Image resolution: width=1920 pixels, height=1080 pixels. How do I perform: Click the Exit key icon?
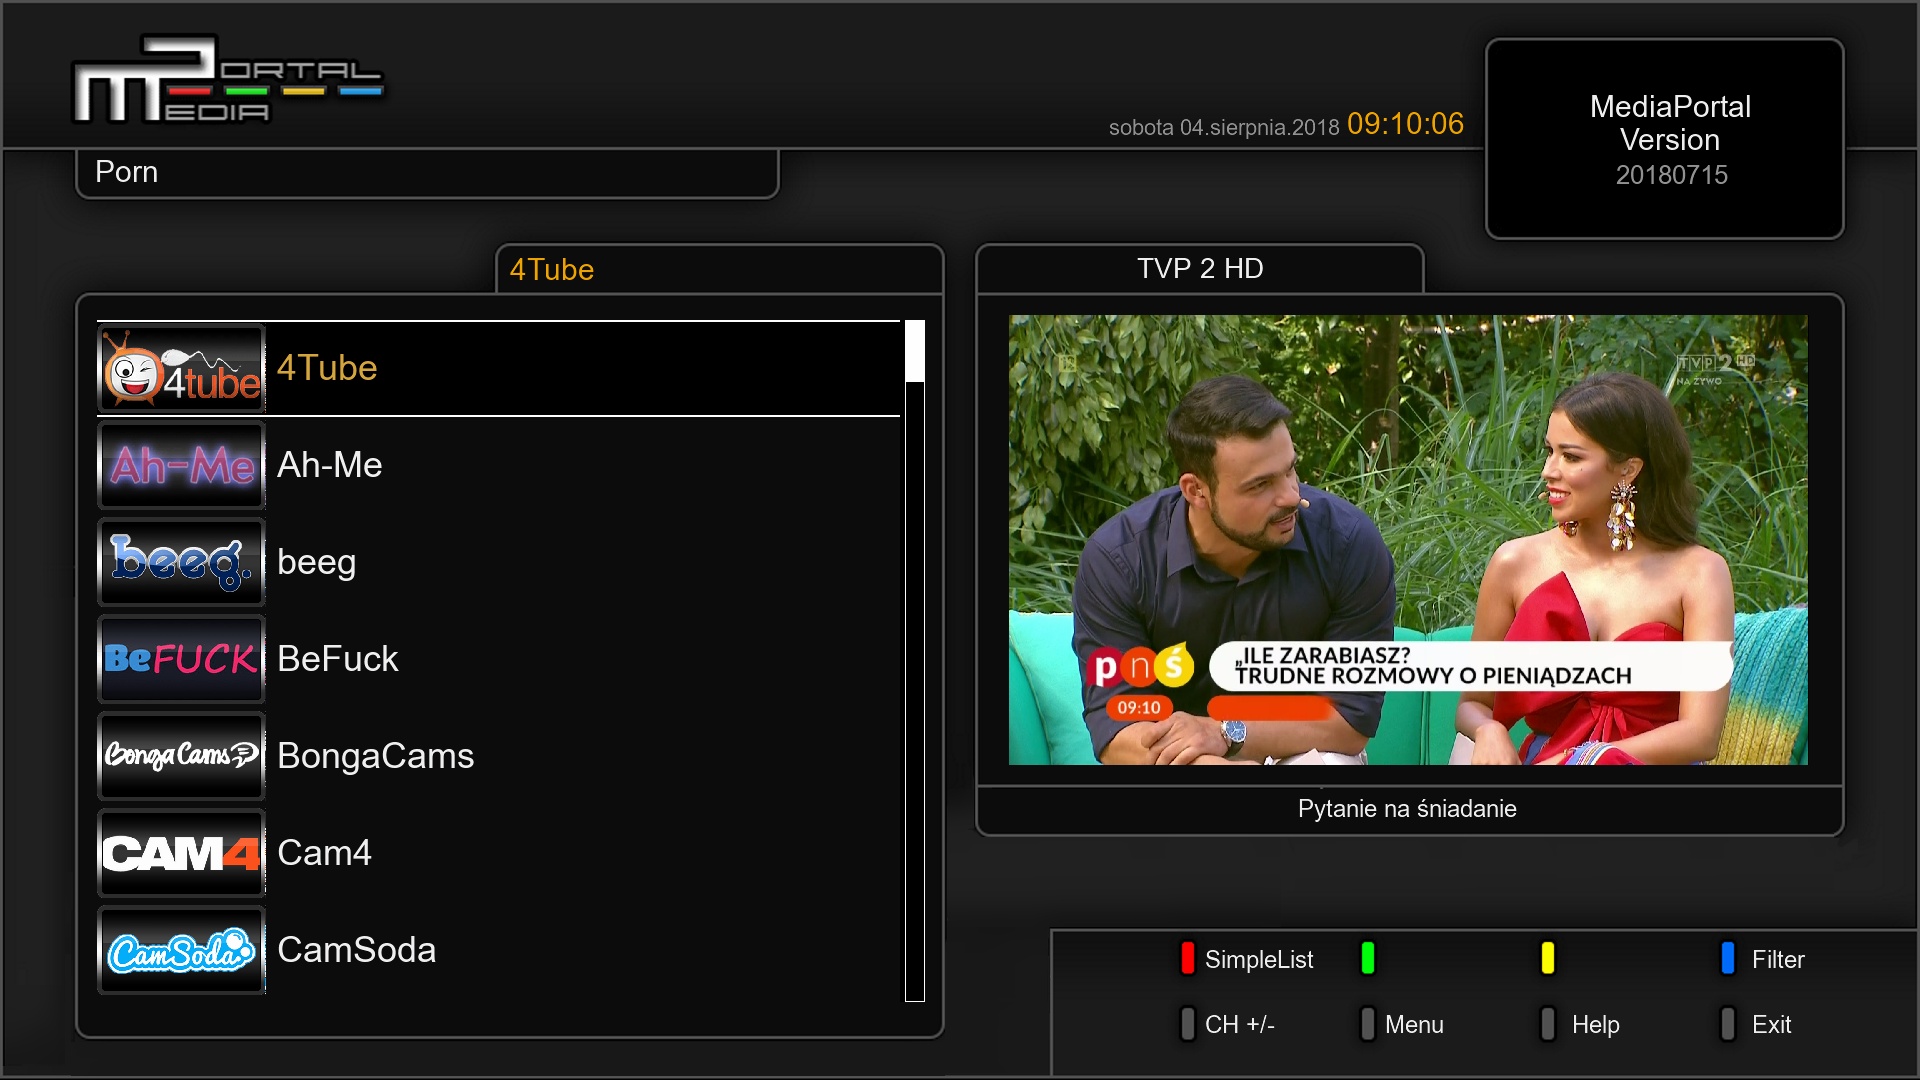1728,1024
